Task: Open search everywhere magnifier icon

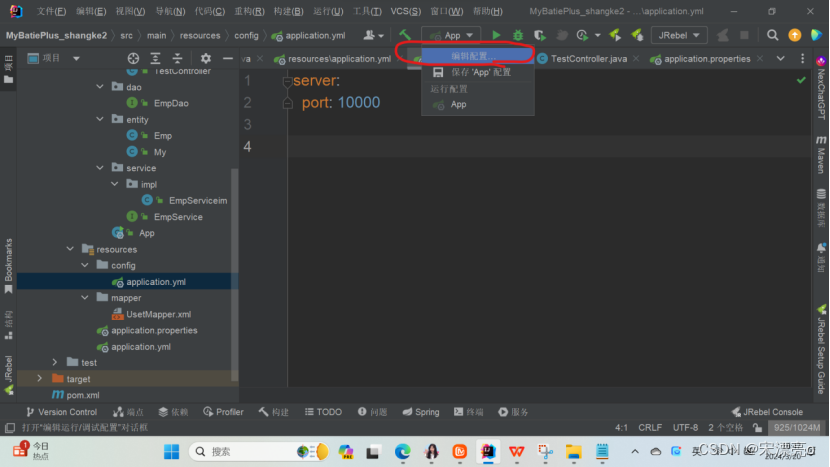Action: click(774, 35)
